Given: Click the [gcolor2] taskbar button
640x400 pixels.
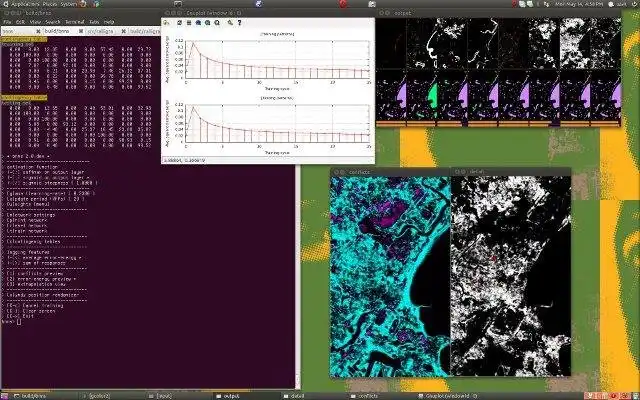Looking at the screenshot, I should pyautogui.click(x=100, y=394).
